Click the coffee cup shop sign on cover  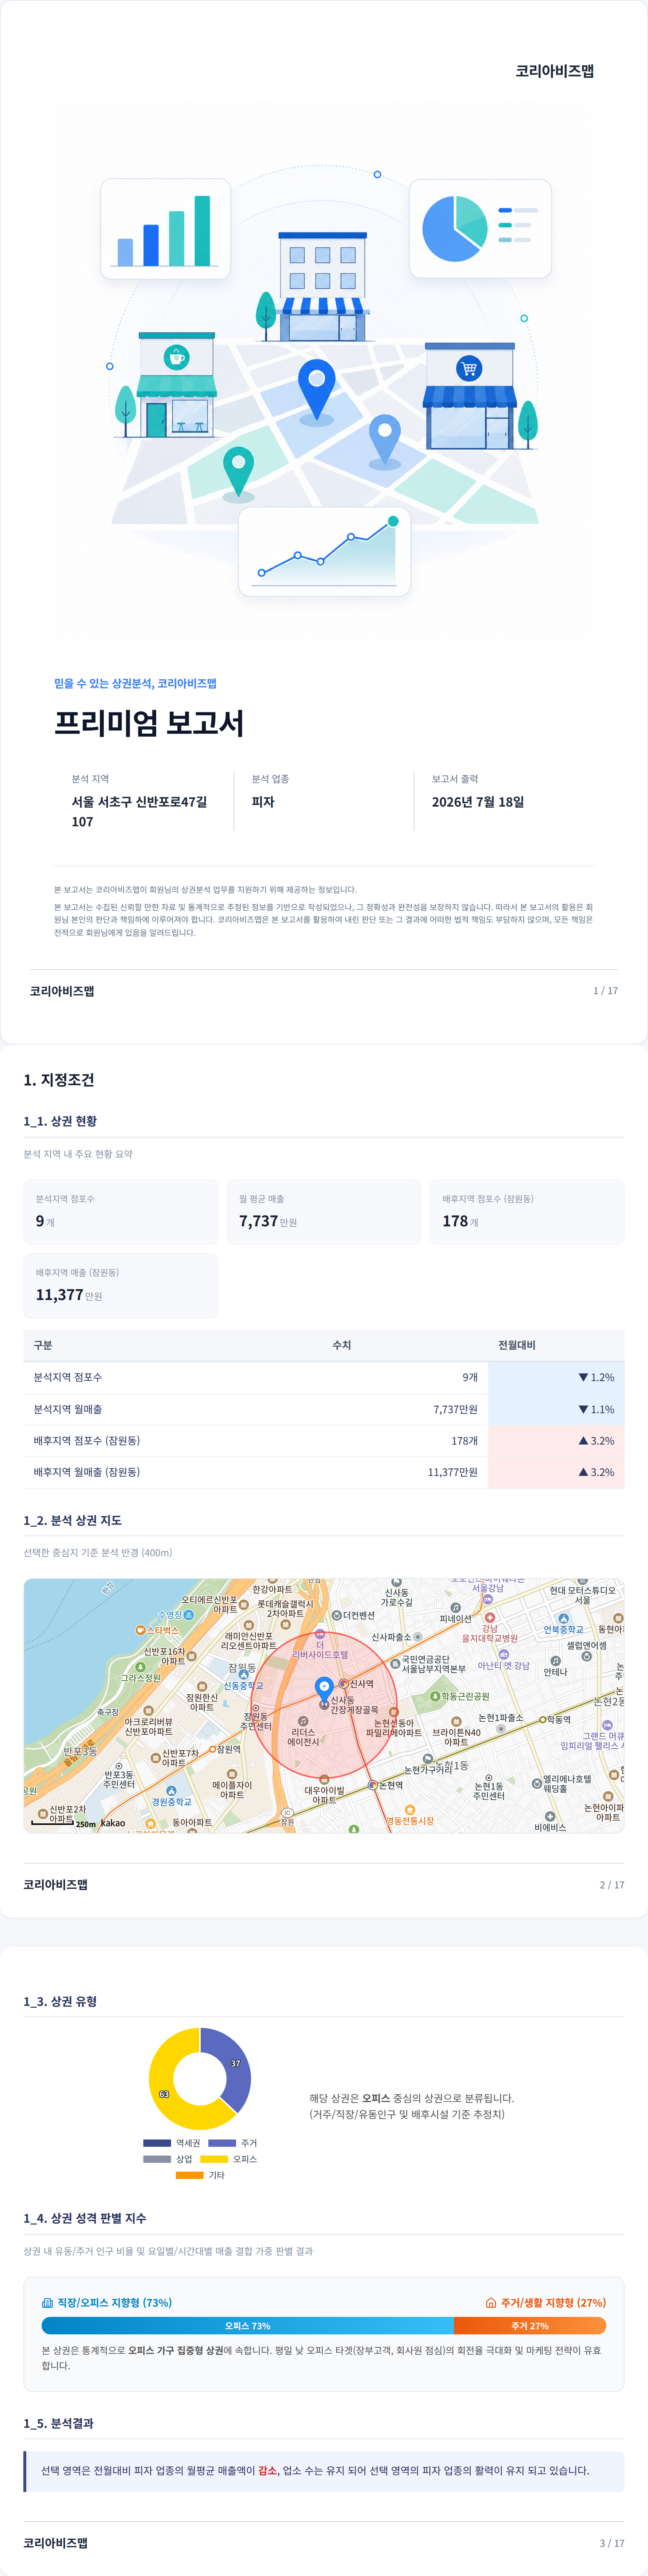click(x=176, y=357)
